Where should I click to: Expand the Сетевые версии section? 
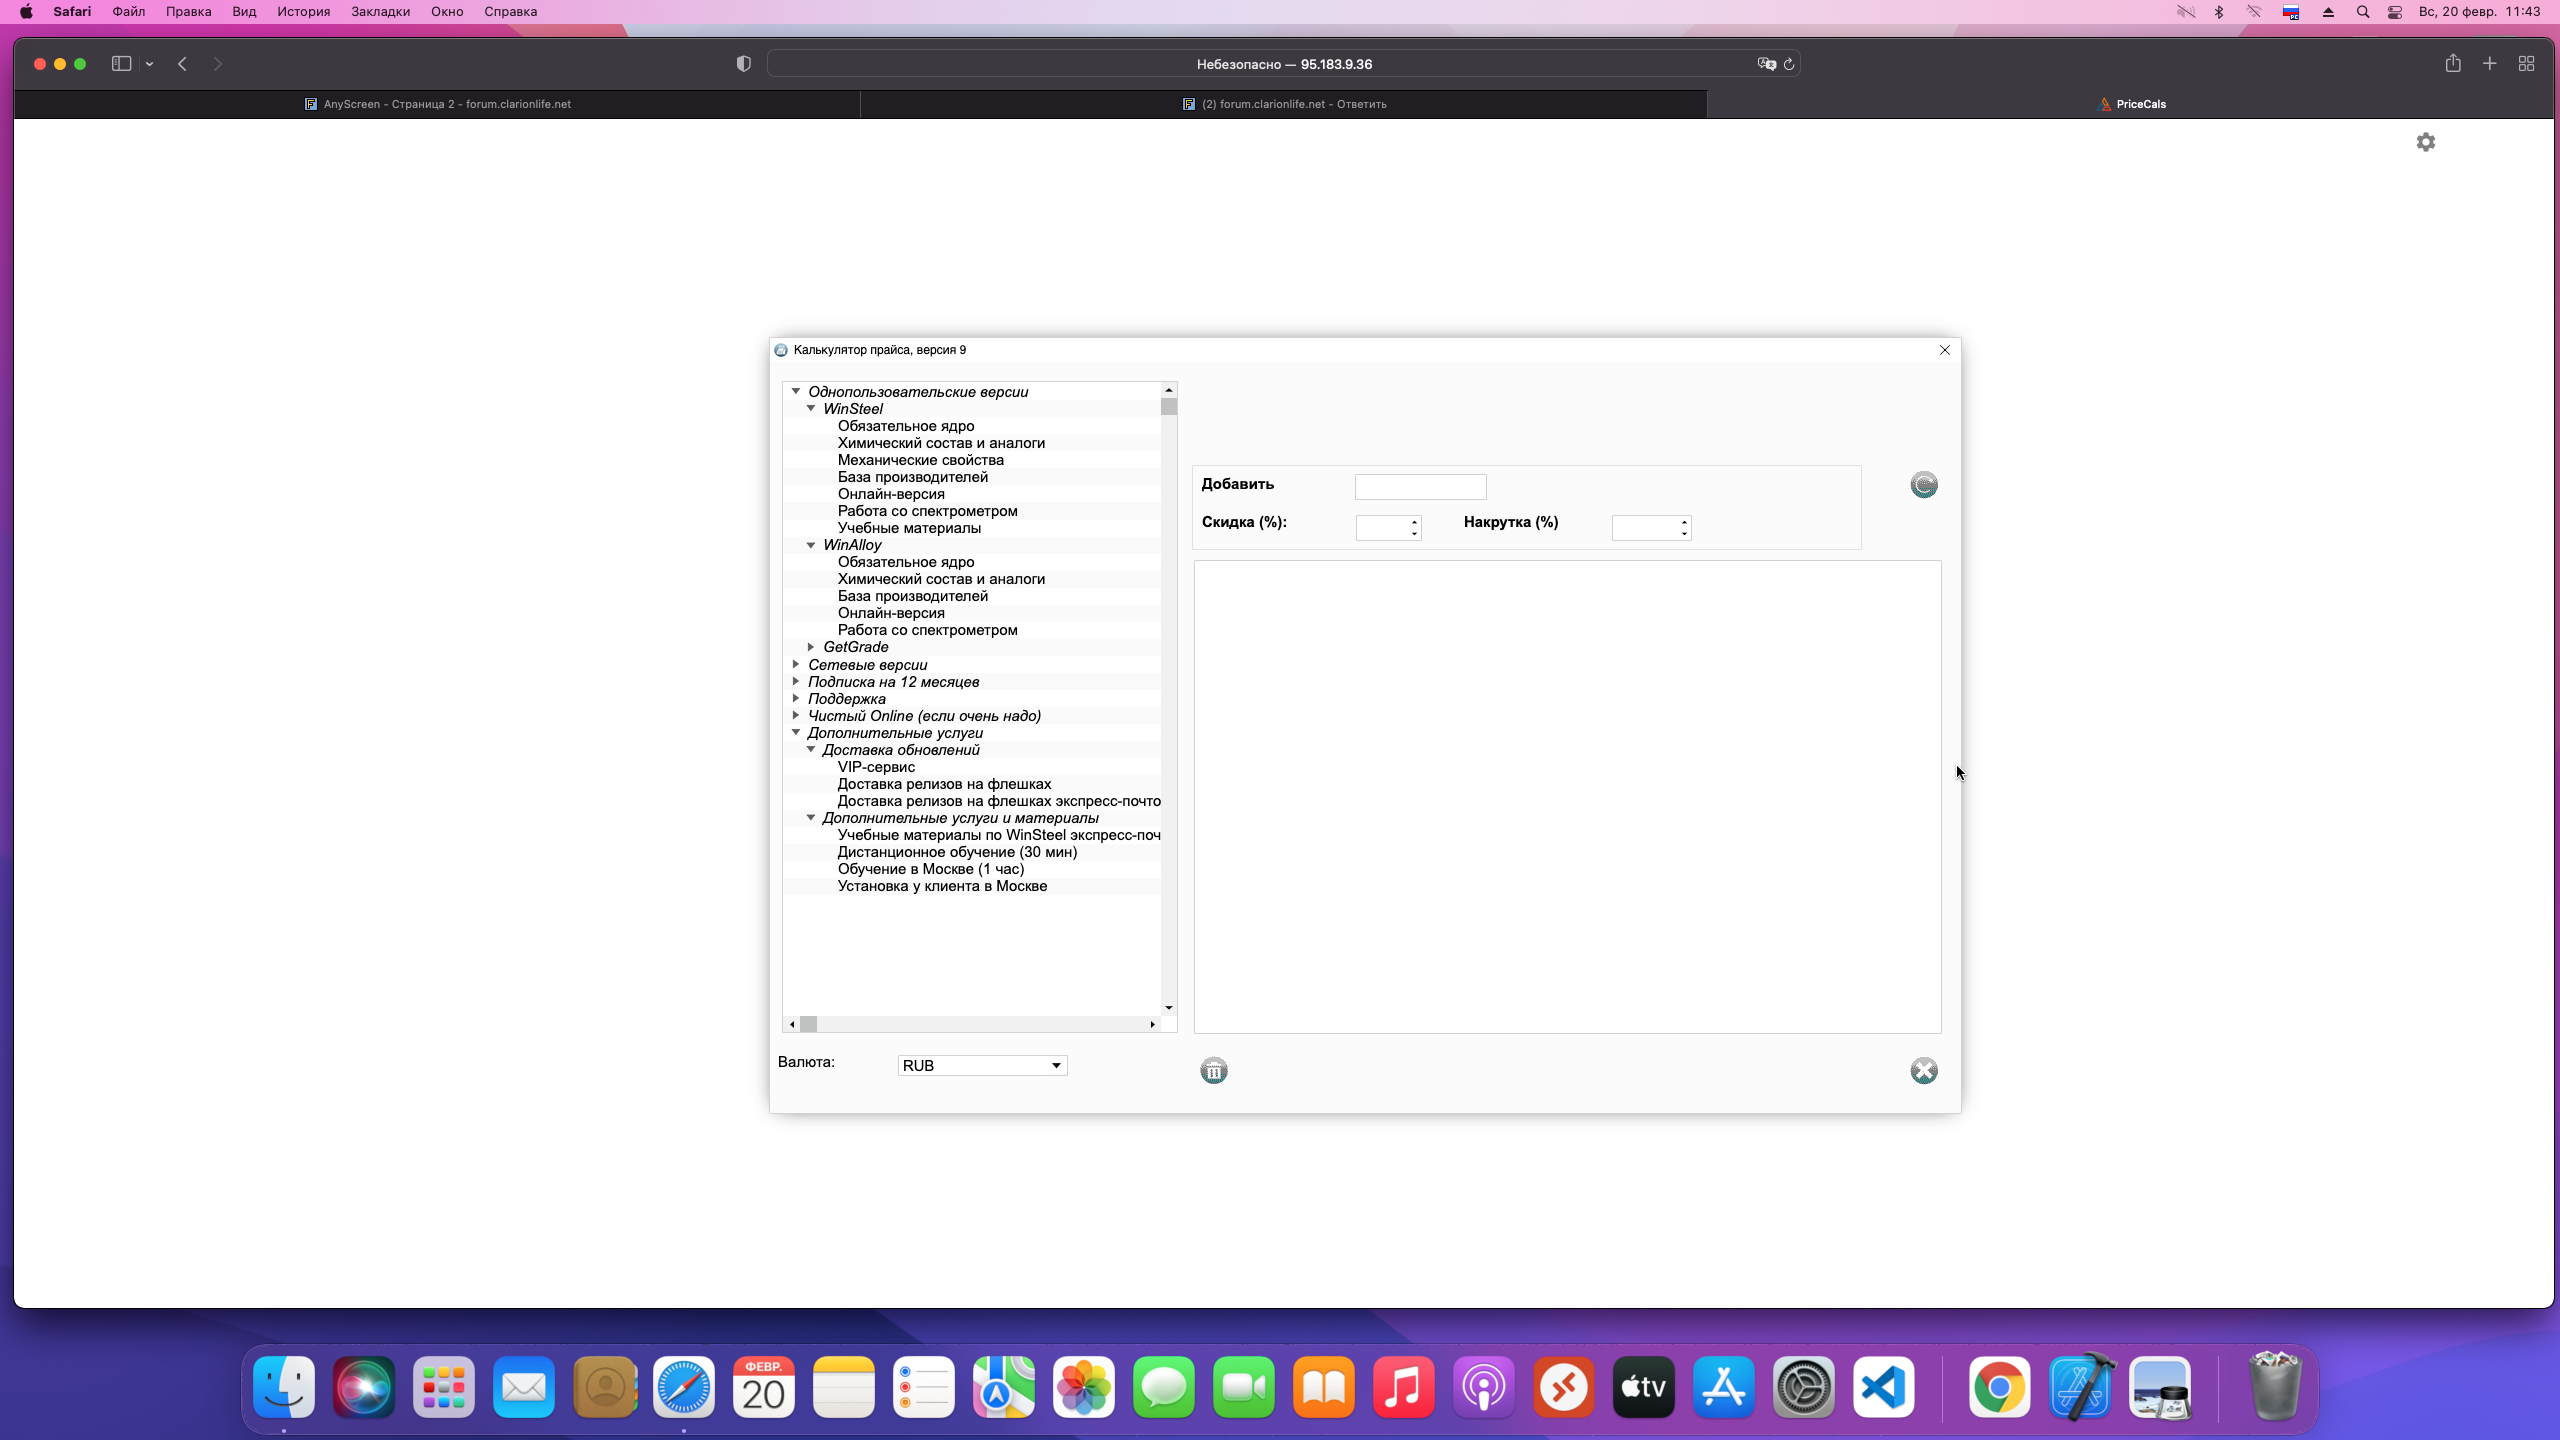(796, 664)
